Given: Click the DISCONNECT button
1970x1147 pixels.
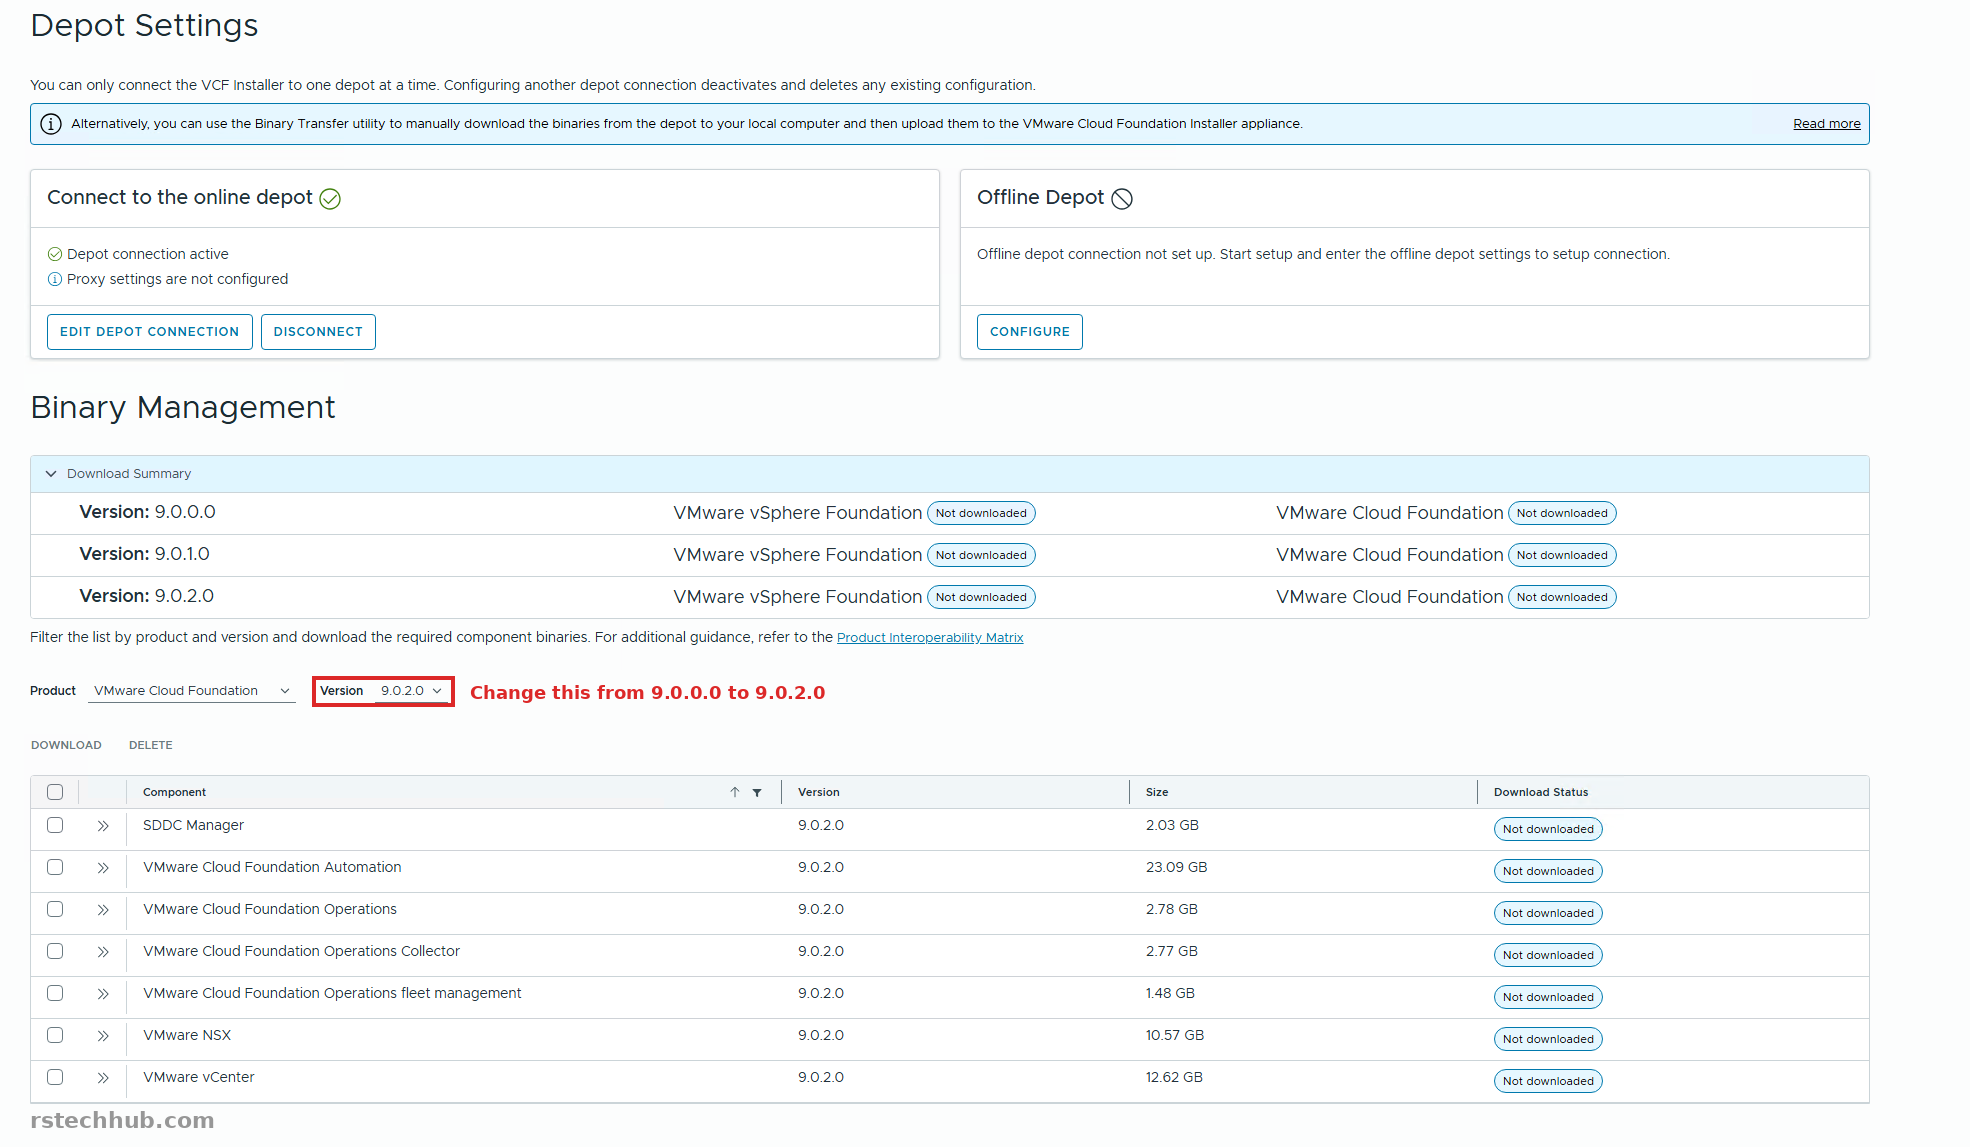Looking at the screenshot, I should pyautogui.click(x=318, y=332).
